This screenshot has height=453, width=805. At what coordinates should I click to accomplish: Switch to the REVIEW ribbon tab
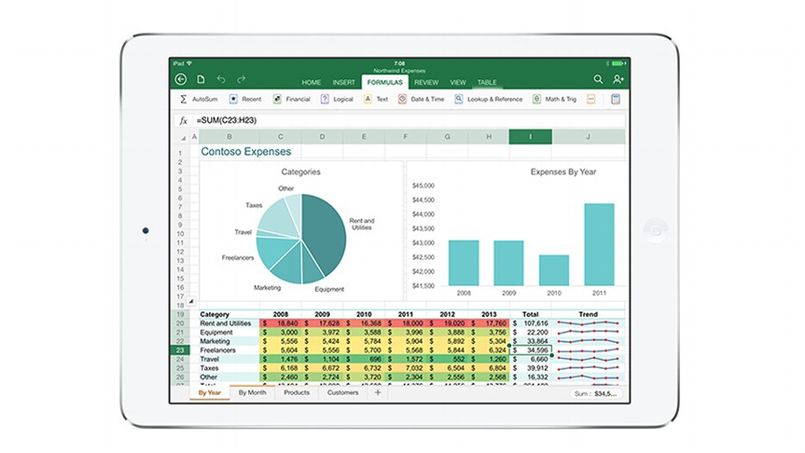click(426, 82)
